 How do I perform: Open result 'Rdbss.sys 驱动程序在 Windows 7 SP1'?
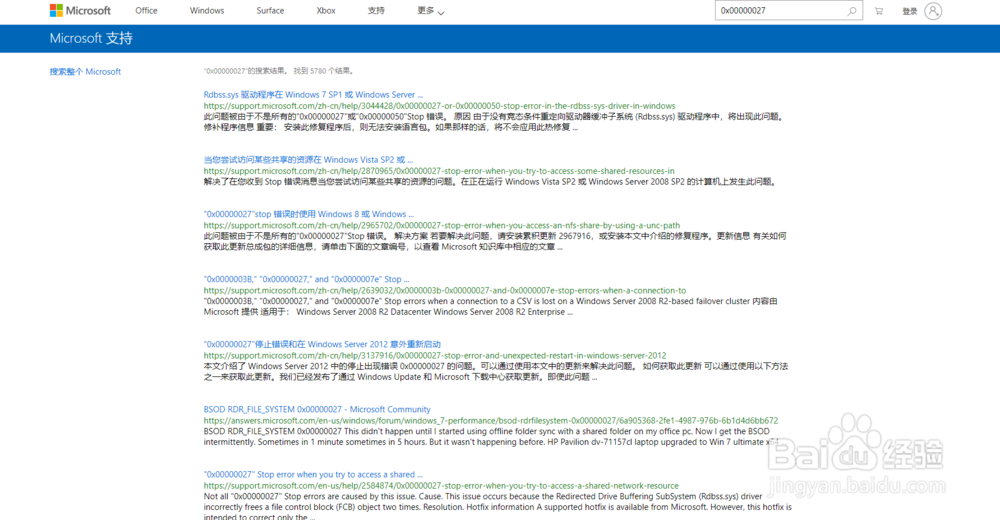[x=313, y=94]
